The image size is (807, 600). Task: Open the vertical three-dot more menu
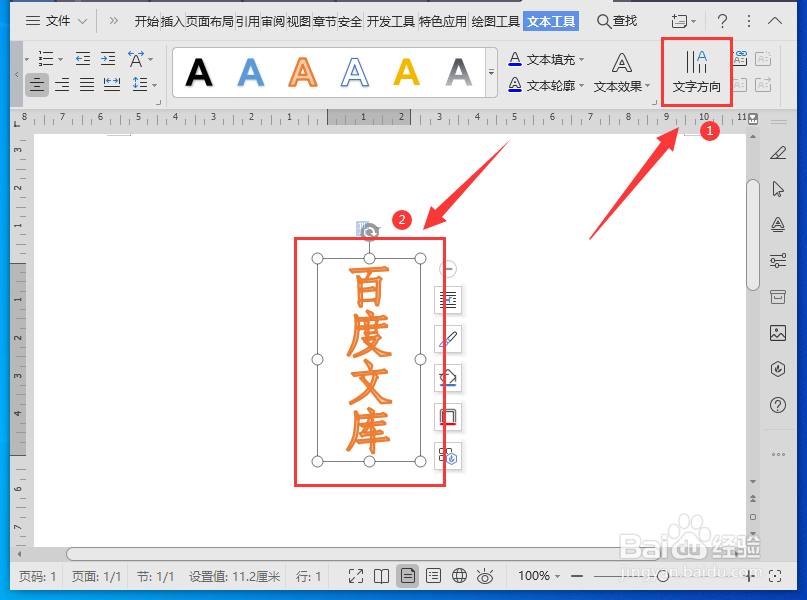tap(748, 21)
